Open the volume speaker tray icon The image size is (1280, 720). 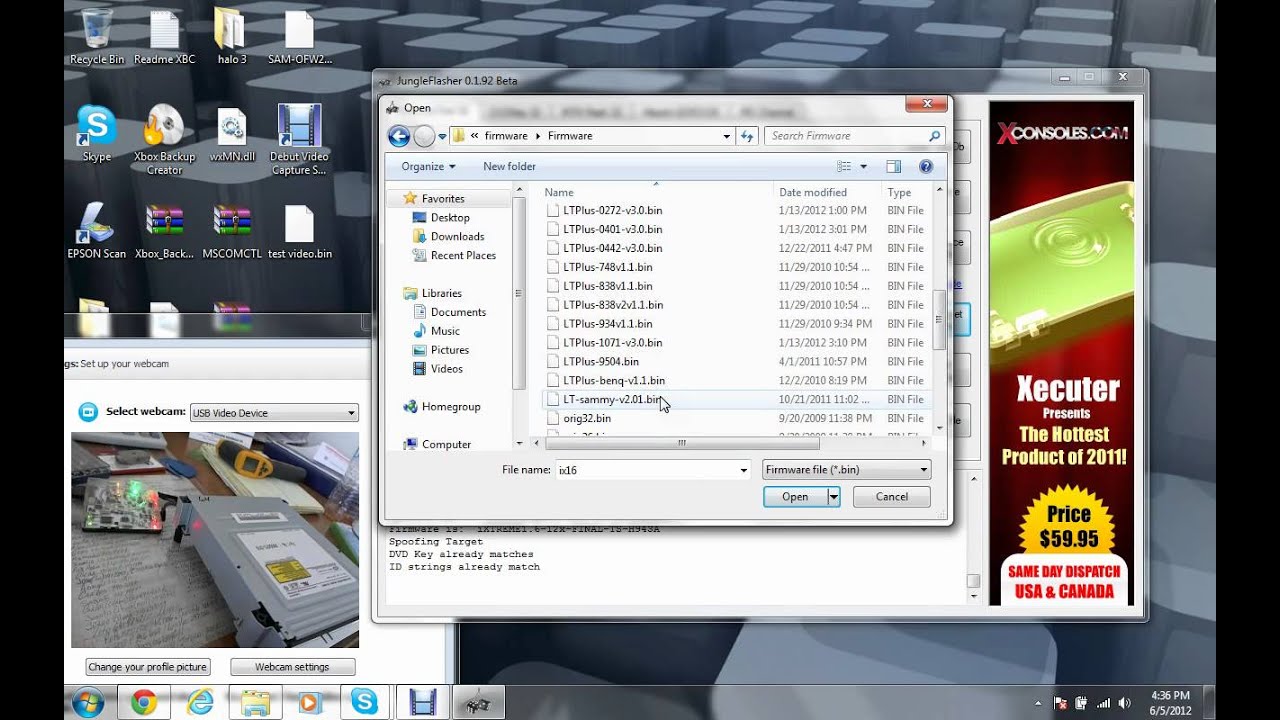pos(1125,703)
